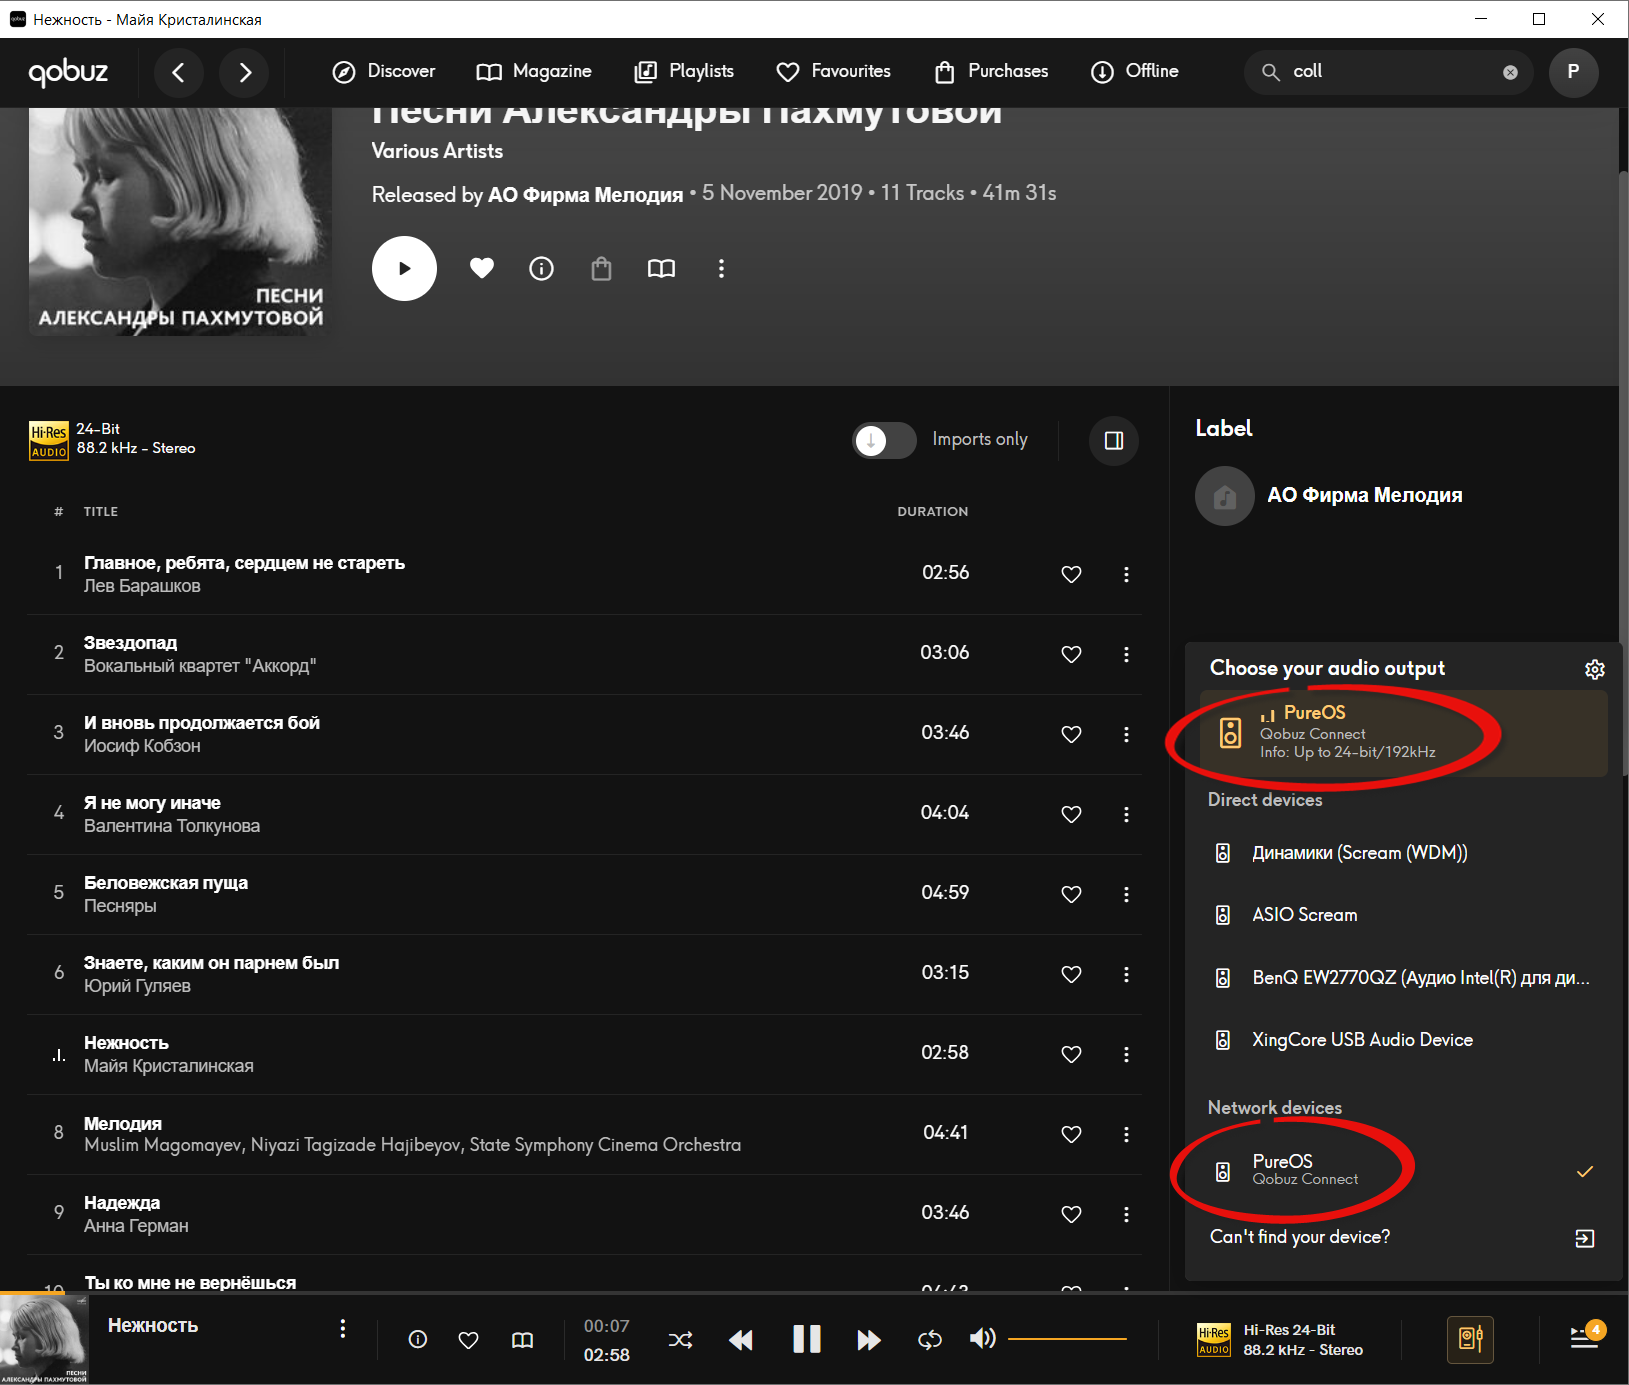
Task: Select PureOS under Network devices
Action: point(1403,1170)
